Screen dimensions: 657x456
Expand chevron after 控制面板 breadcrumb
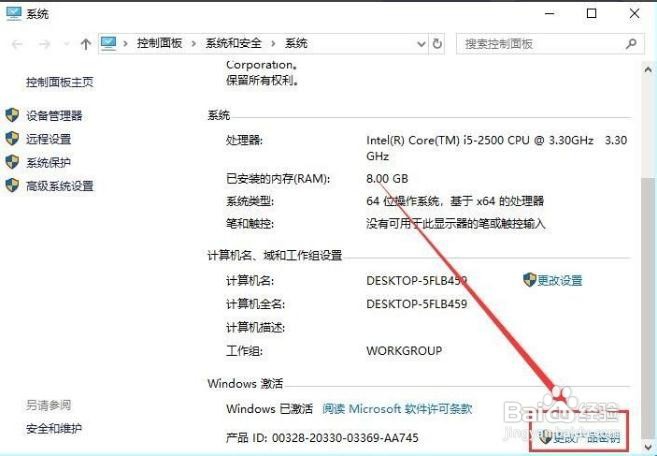point(194,44)
